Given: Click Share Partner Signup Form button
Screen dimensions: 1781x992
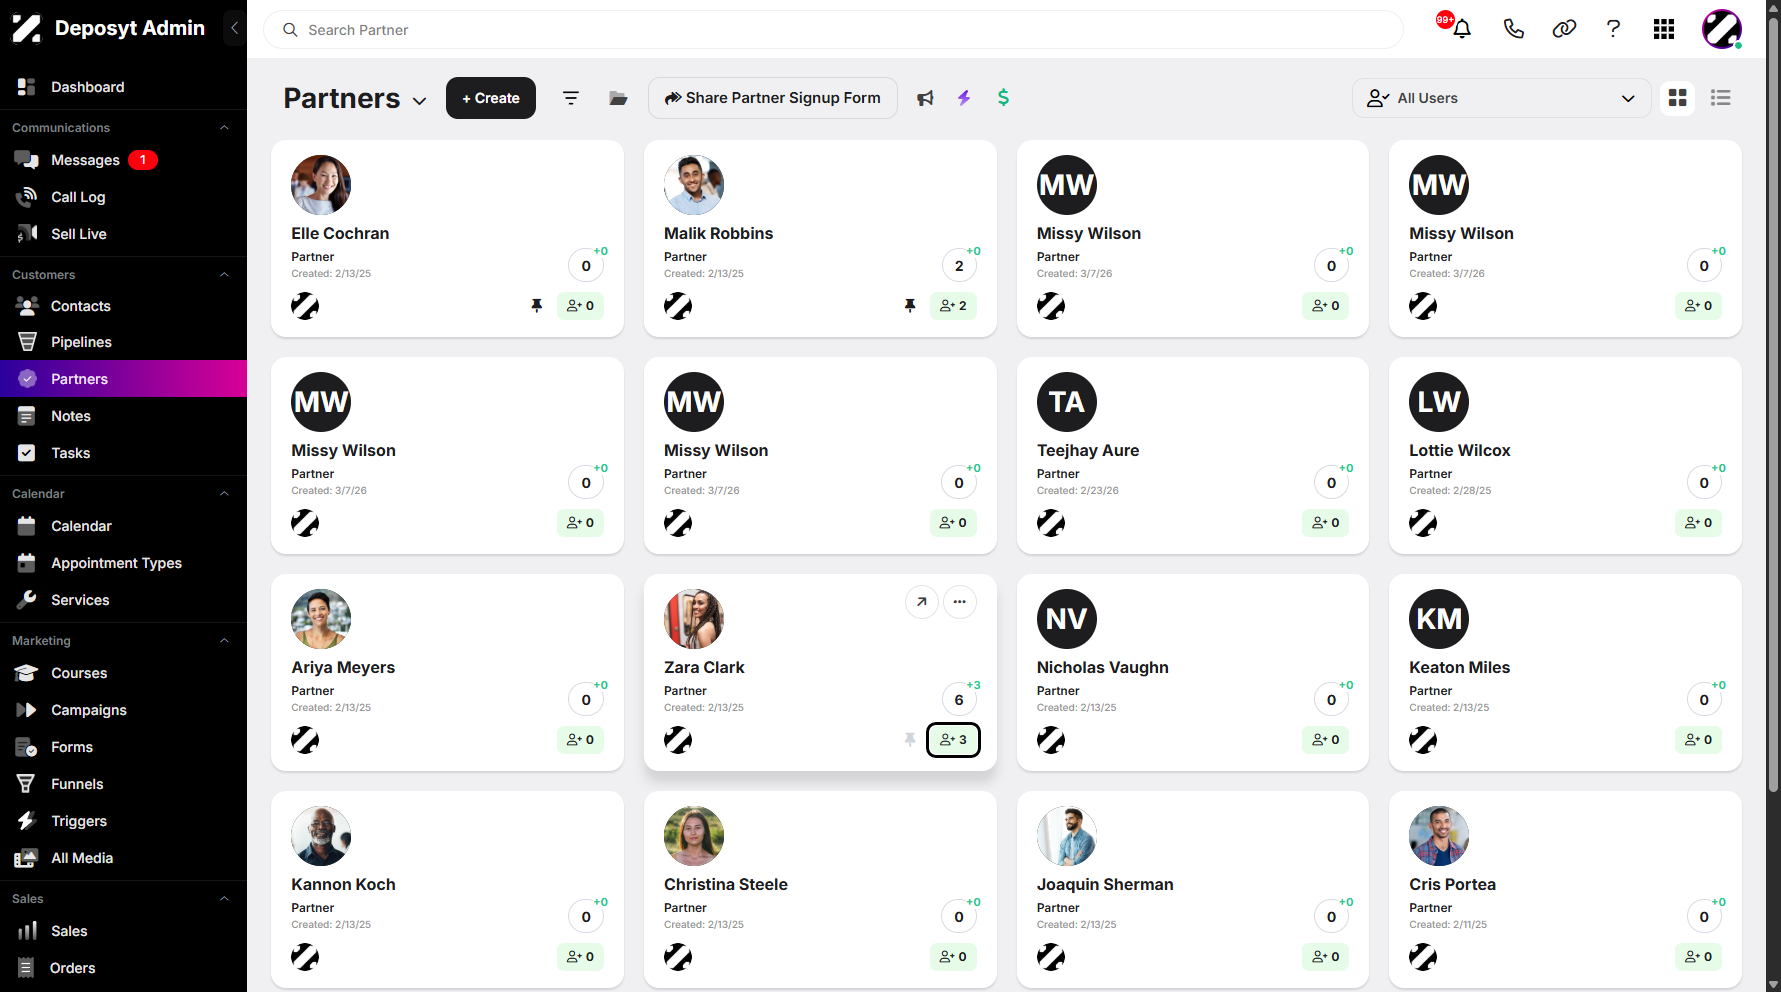Looking at the screenshot, I should (773, 98).
